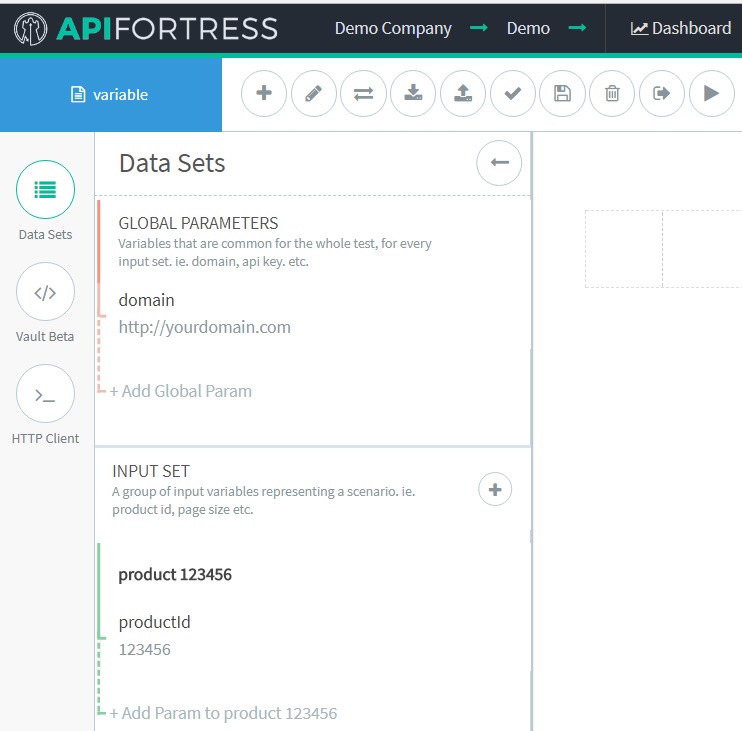Click the exit arrow toolbar icon
The height and width of the screenshot is (731, 742).
coord(662,94)
